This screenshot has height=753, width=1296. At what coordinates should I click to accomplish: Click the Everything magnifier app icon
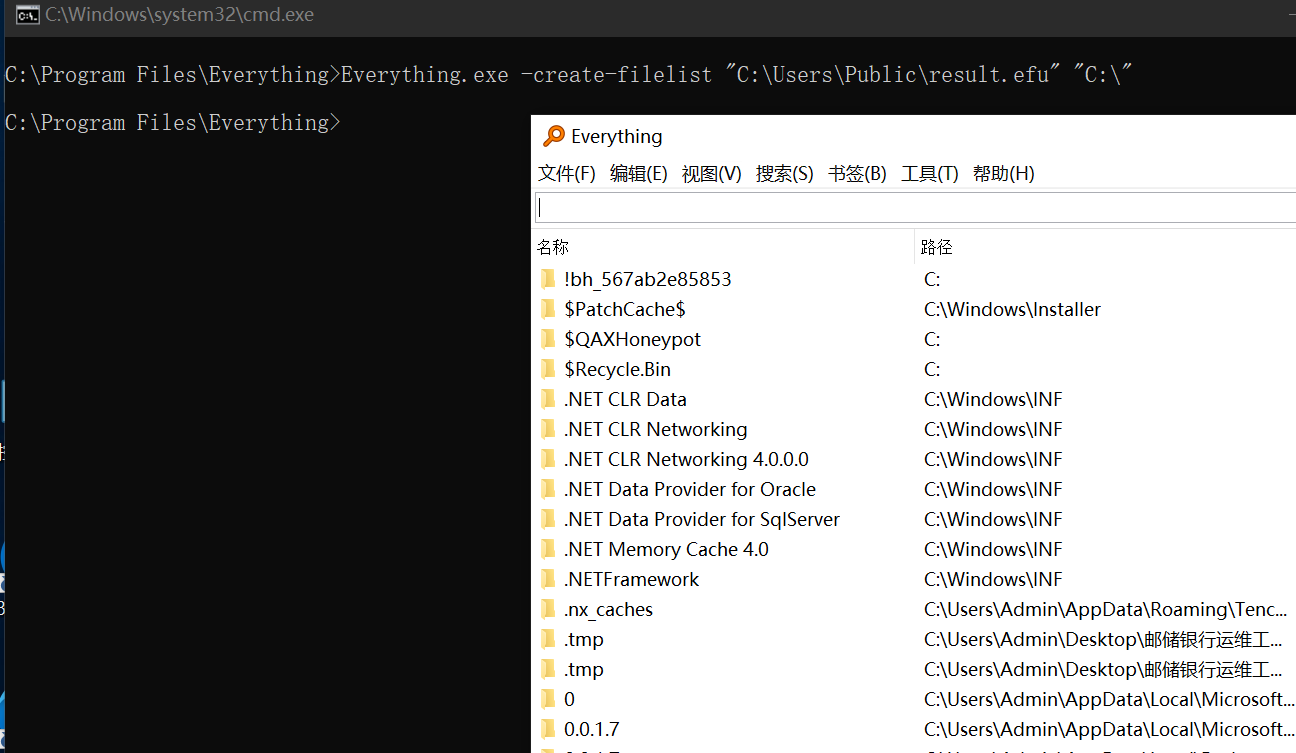[x=553, y=137]
